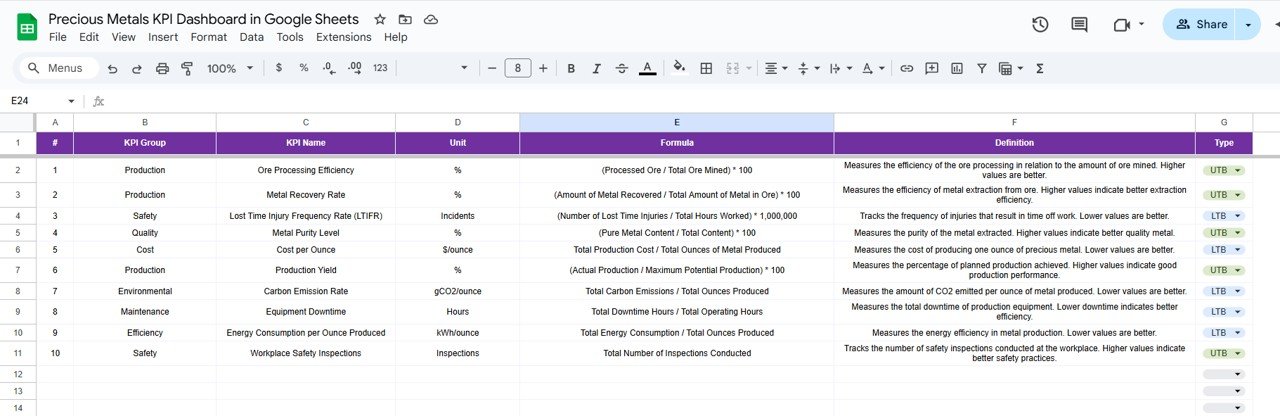Activate the paint format tool
The height and width of the screenshot is (416, 1280).
click(x=187, y=68)
